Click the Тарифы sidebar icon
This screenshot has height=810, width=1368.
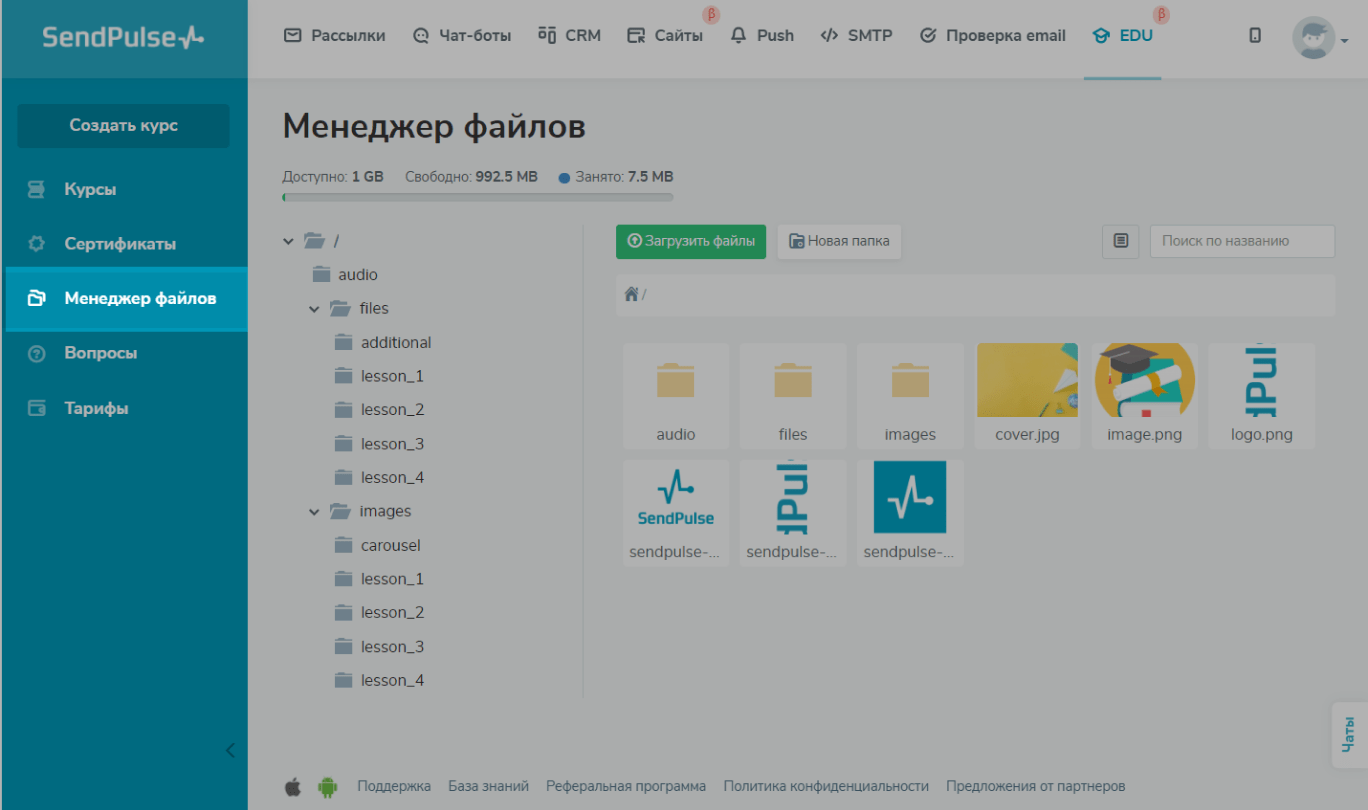[37, 408]
